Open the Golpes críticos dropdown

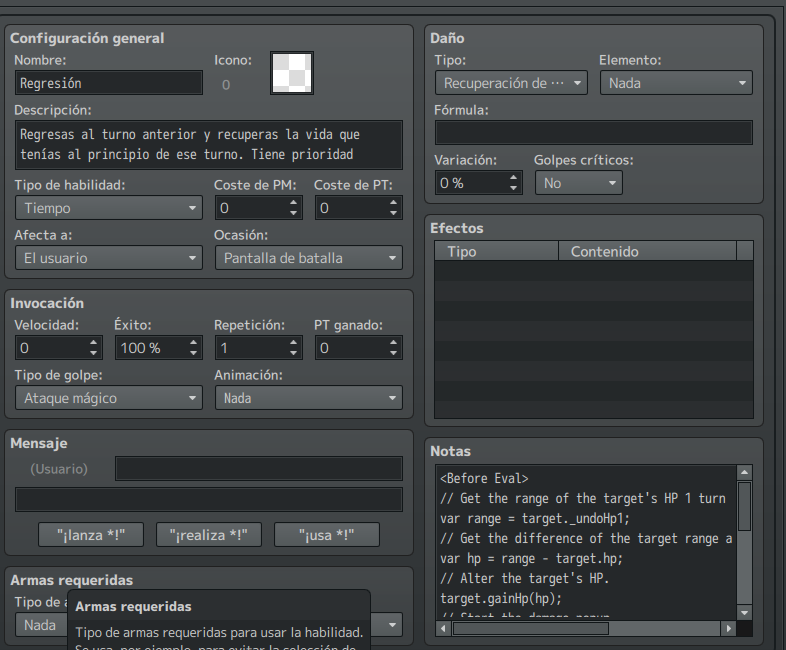578,183
